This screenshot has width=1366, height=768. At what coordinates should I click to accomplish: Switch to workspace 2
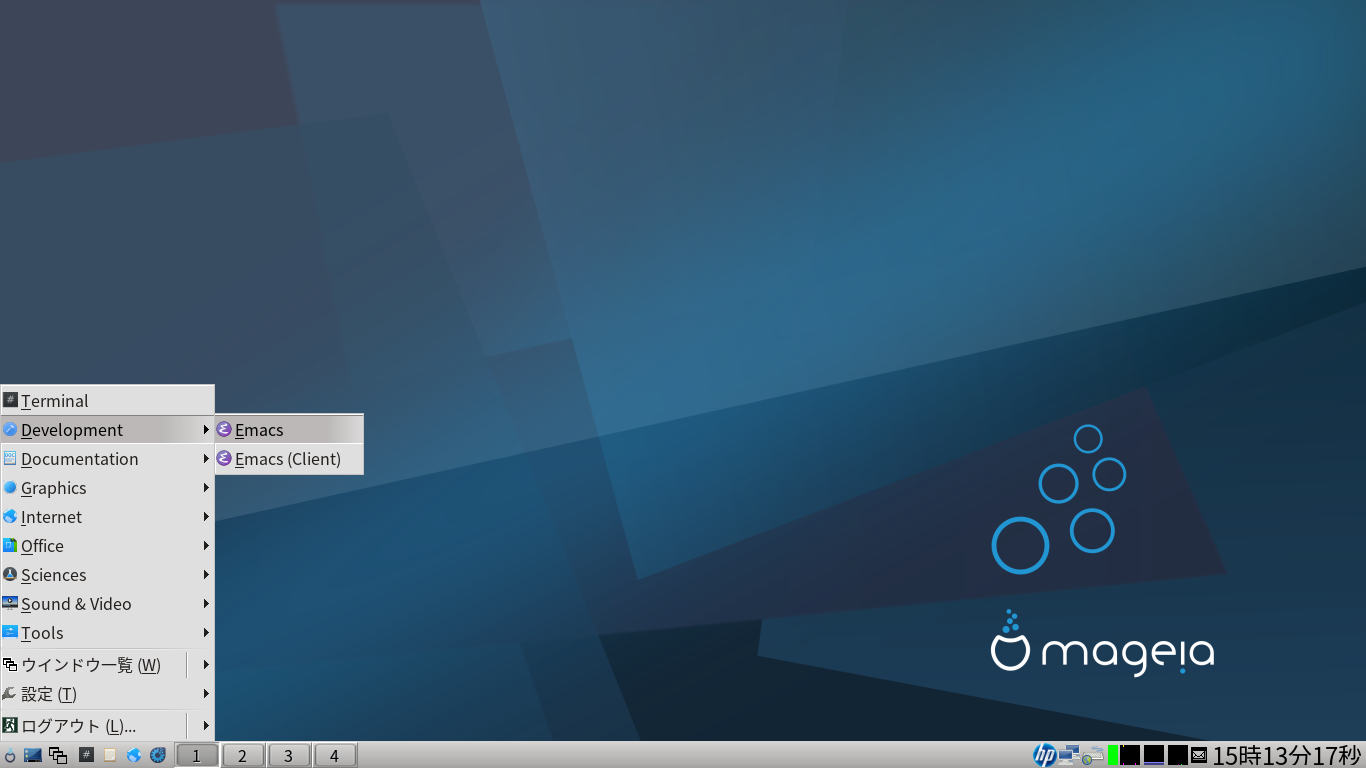coord(243,755)
